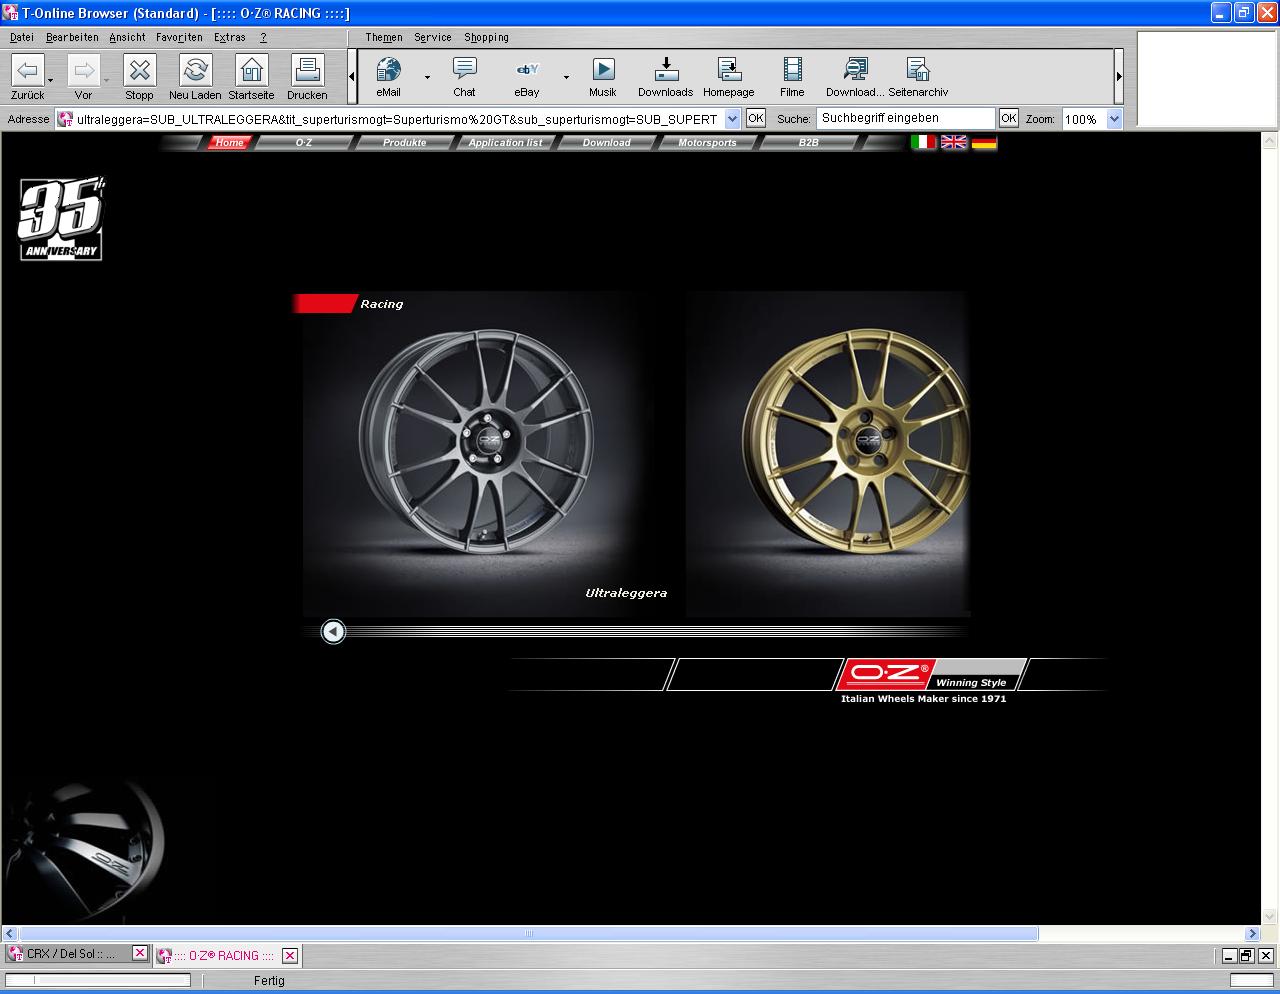
Task: Click the Ultraleggera wheel name label
Action: pos(626,593)
